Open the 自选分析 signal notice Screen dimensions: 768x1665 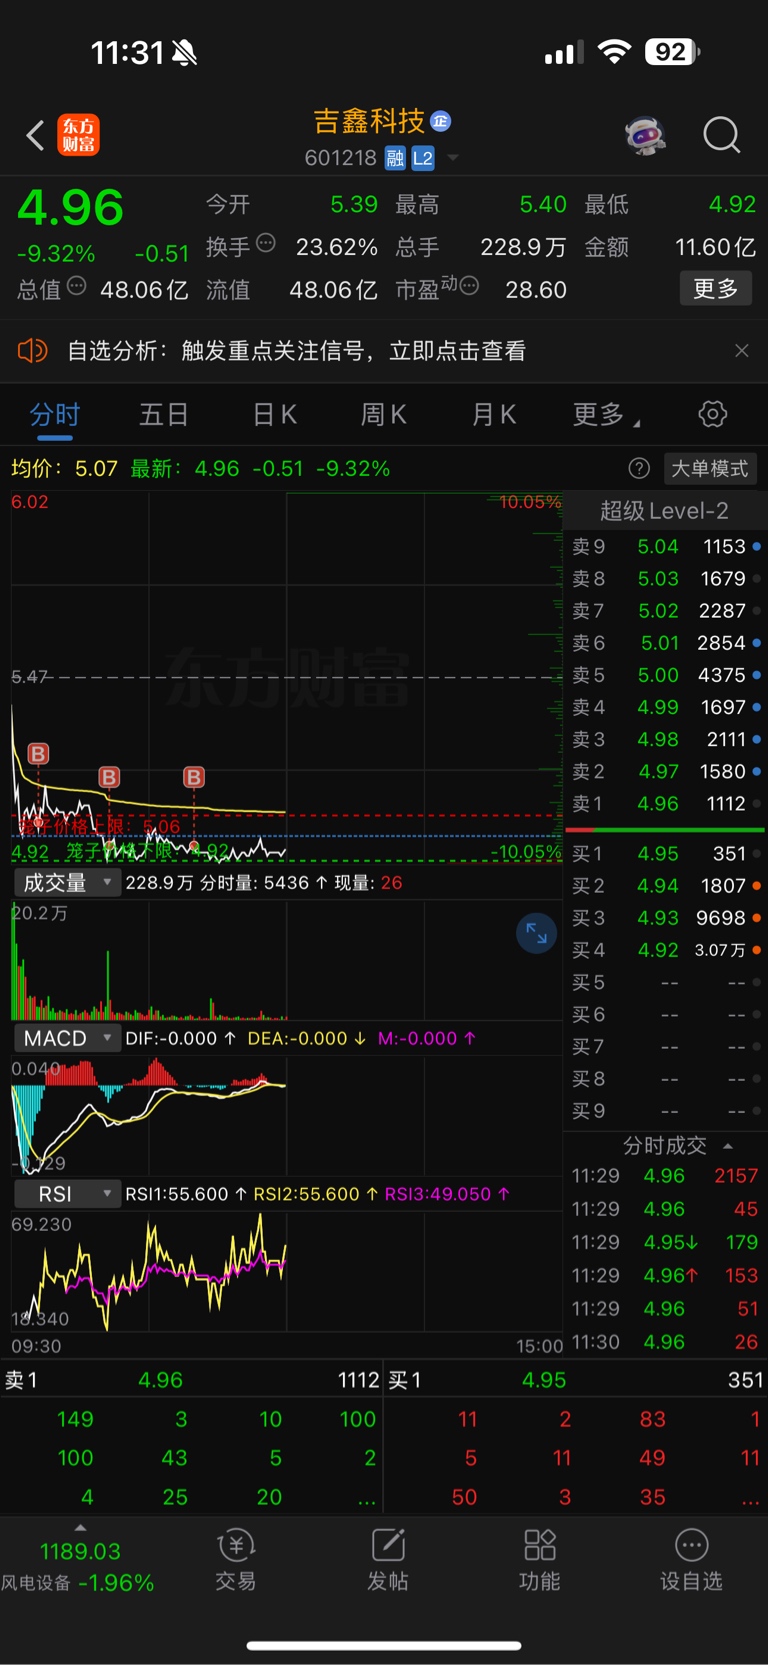[x=296, y=351]
